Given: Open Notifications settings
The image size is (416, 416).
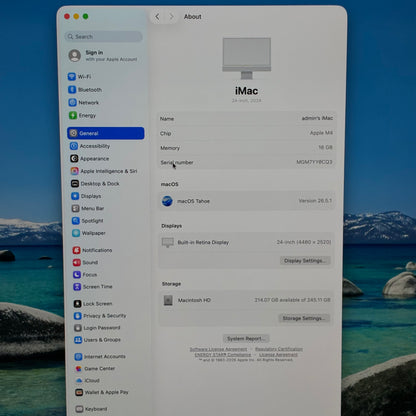Looking at the screenshot, I should tap(92, 250).
